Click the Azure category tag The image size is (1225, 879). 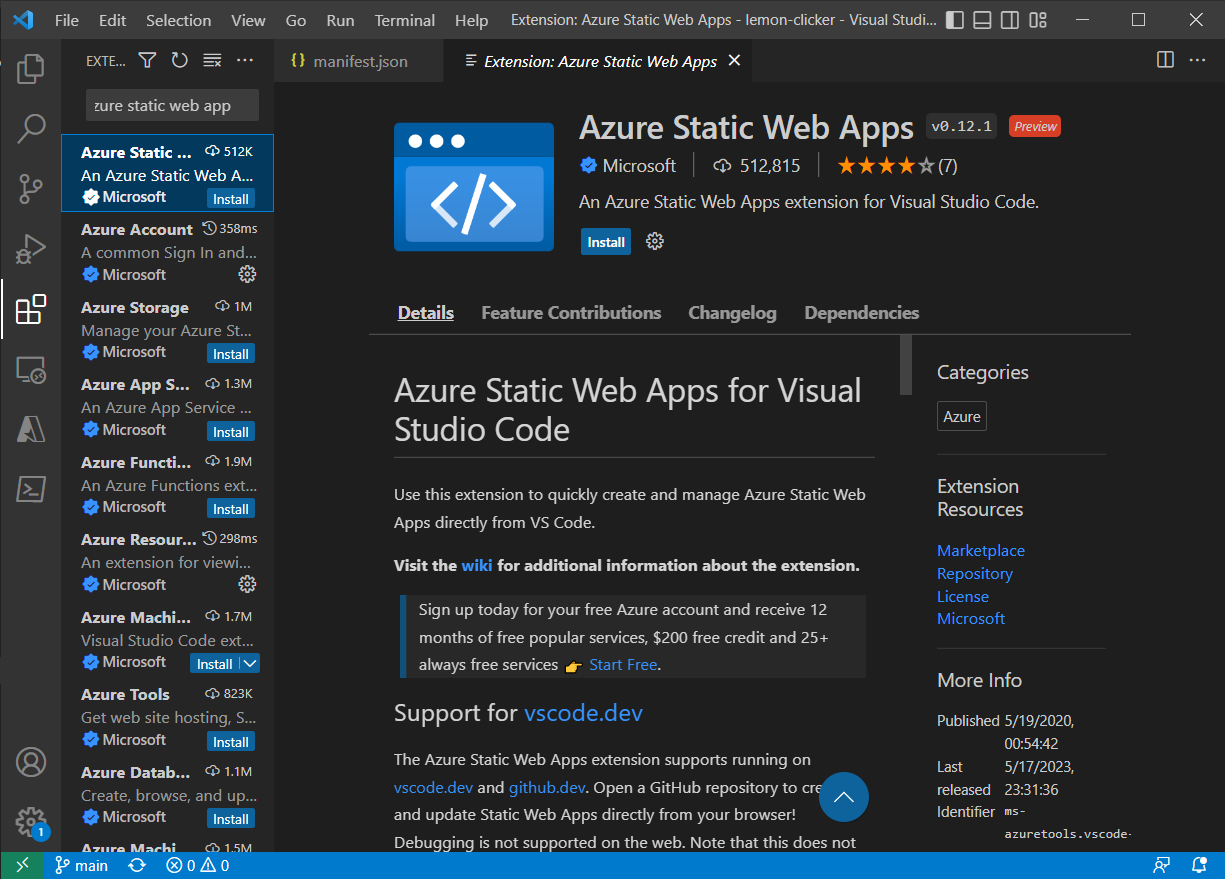click(x=962, y=417)
